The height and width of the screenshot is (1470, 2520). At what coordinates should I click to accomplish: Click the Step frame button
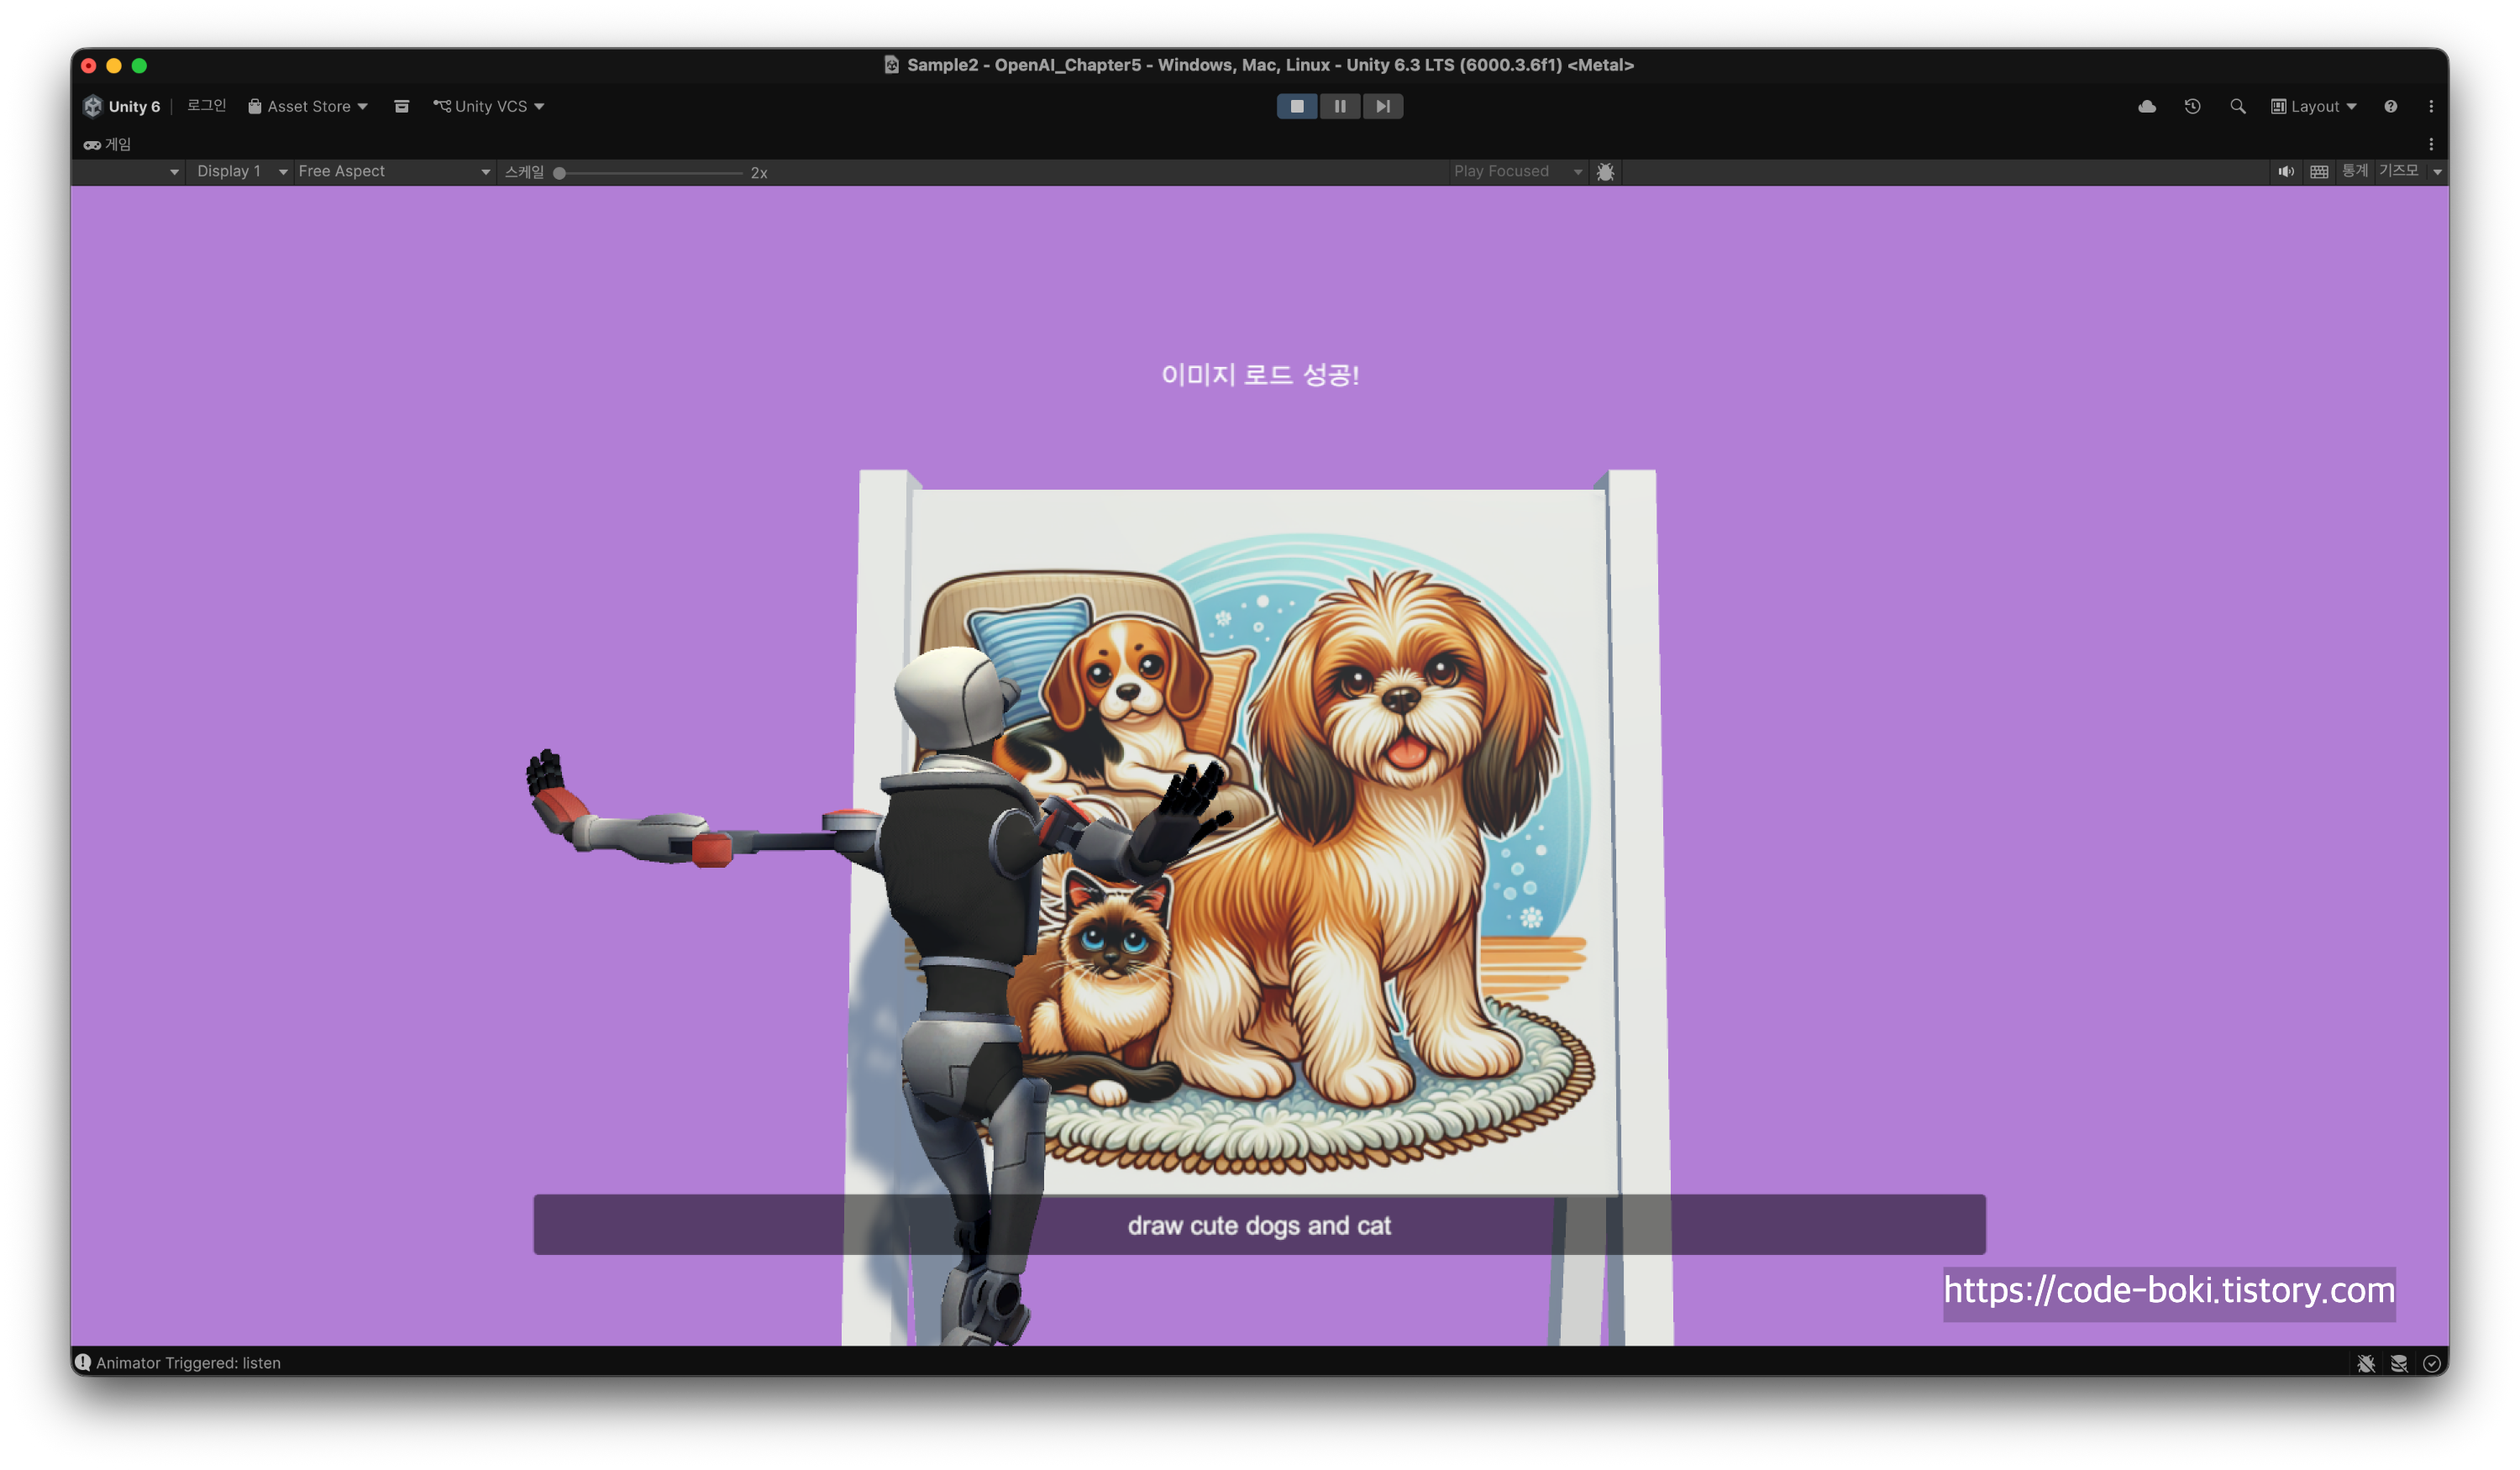click(x=1382, y=106)
